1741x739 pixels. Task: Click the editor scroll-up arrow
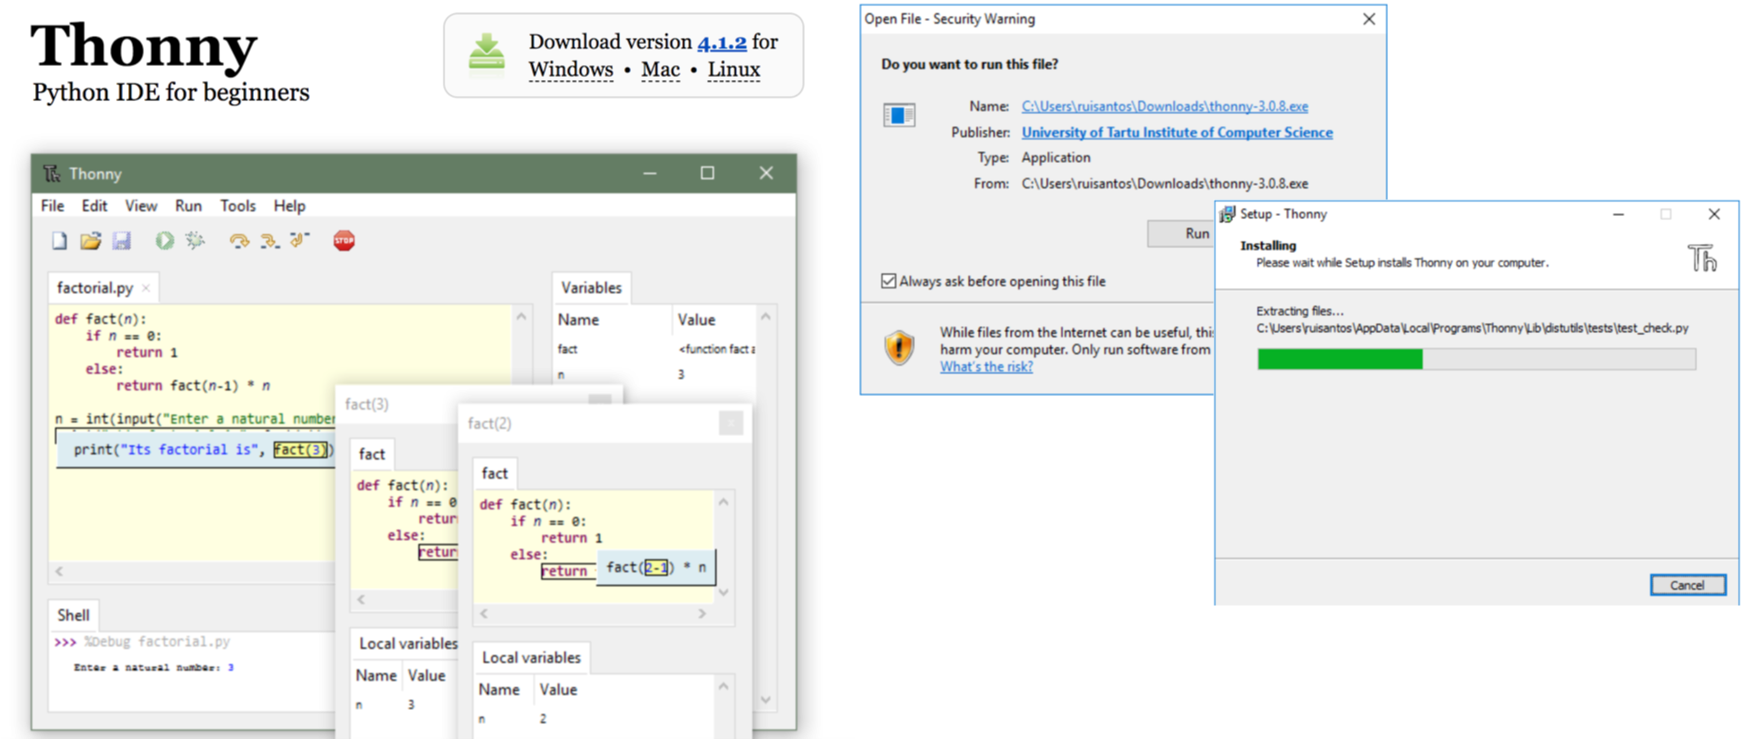point(521,317)
